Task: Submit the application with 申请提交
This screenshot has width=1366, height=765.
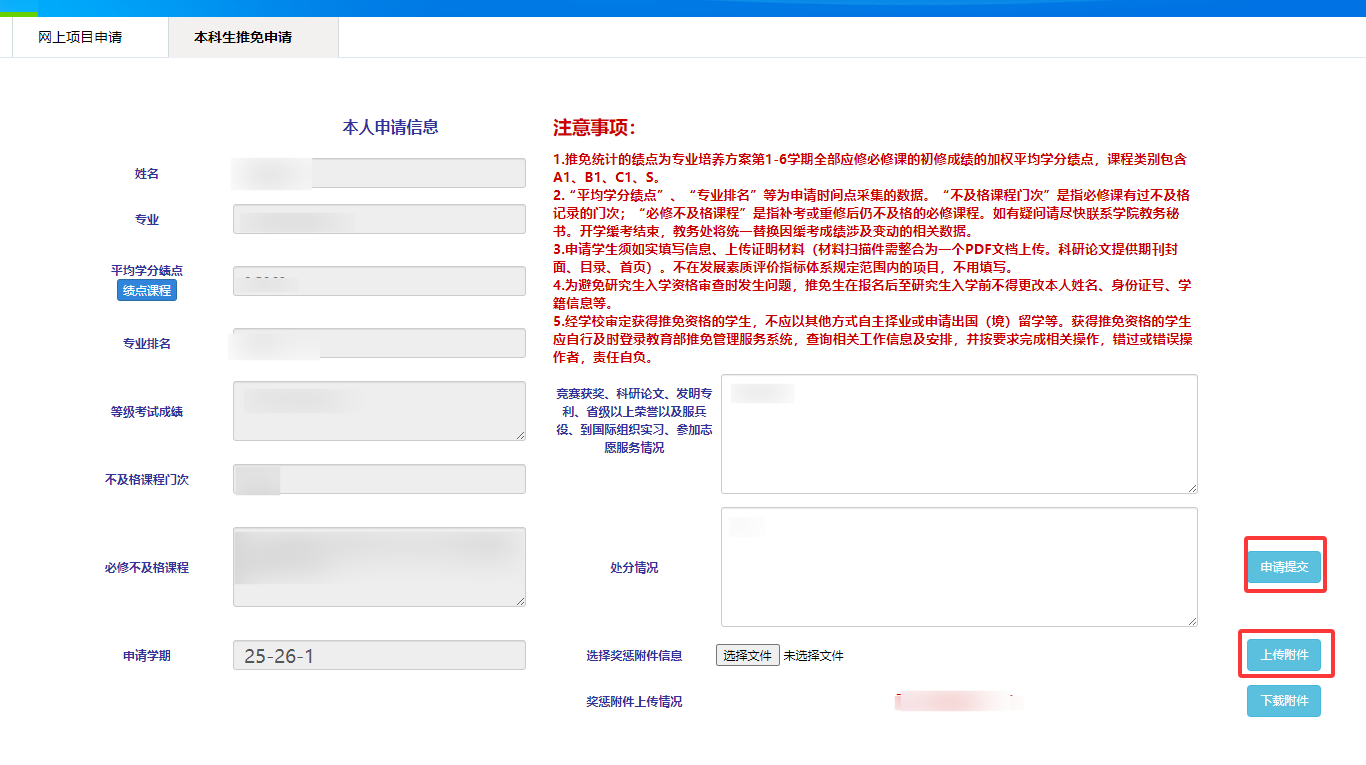Action: [1284, 567]
